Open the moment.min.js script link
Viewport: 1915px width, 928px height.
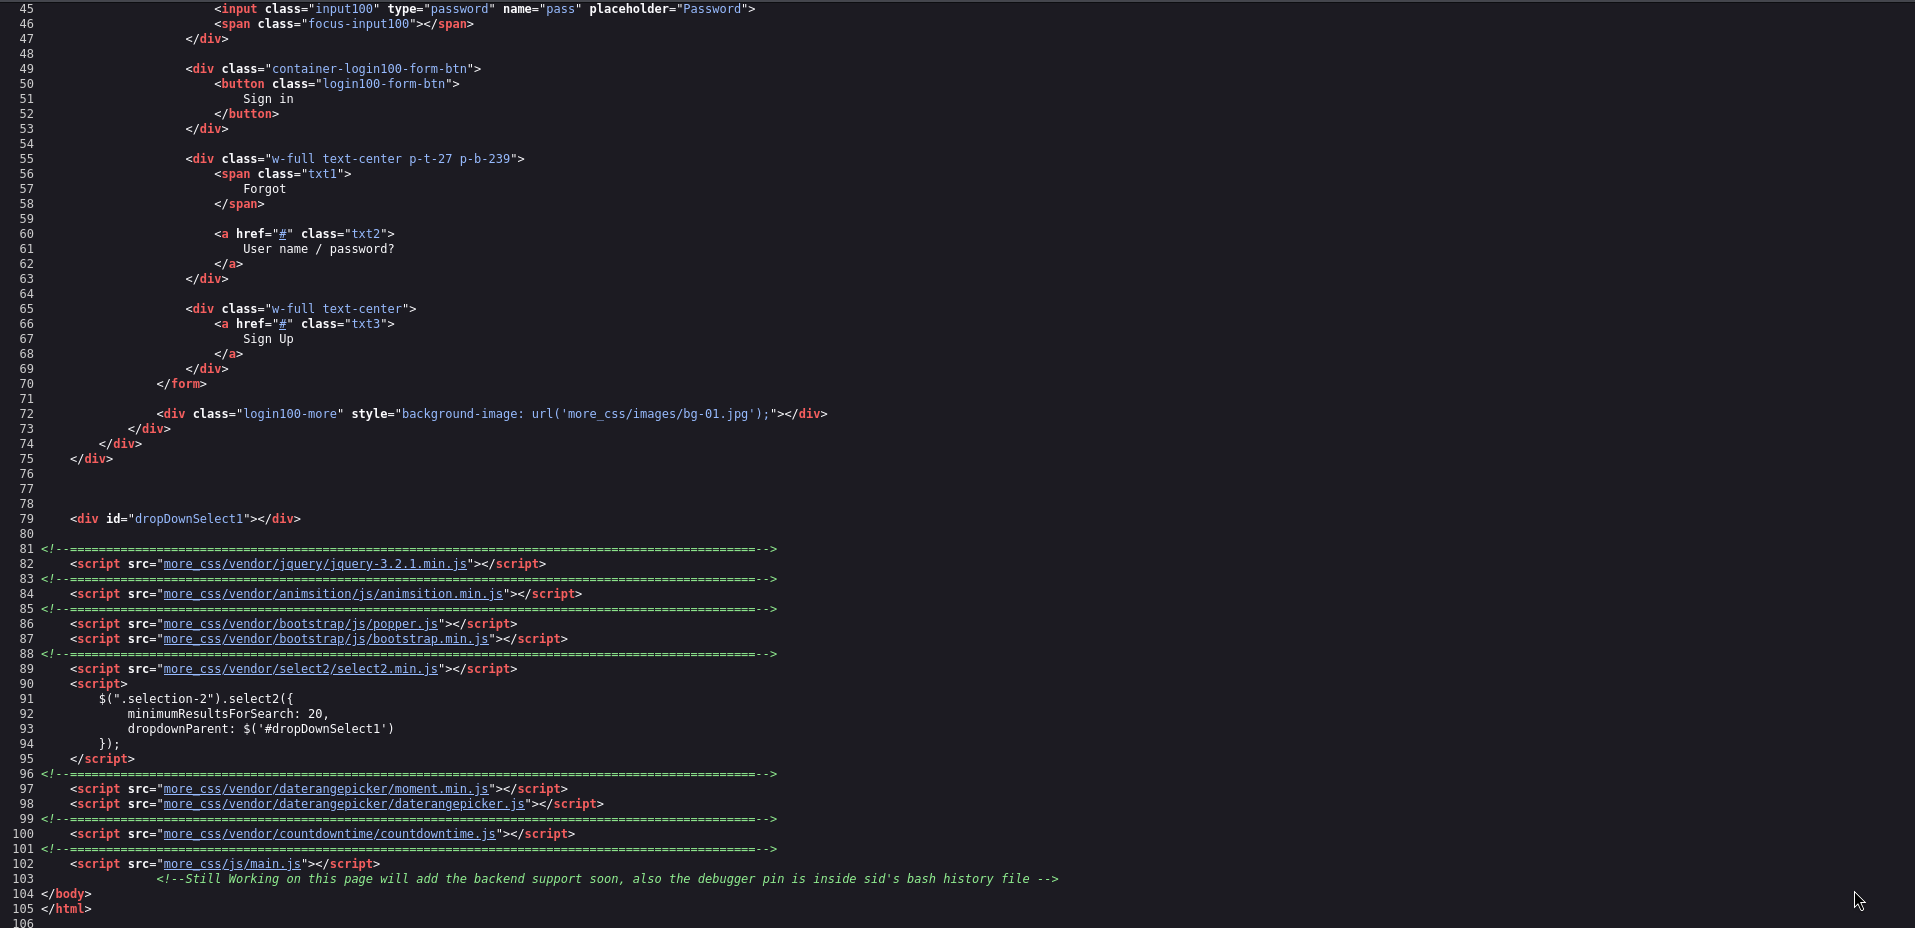tap(326, 789)
